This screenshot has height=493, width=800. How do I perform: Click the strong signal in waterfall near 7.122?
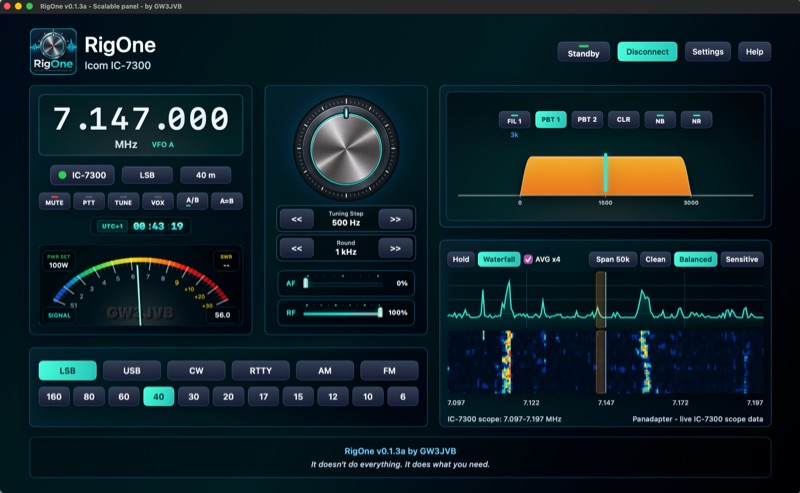click(506, 362)
